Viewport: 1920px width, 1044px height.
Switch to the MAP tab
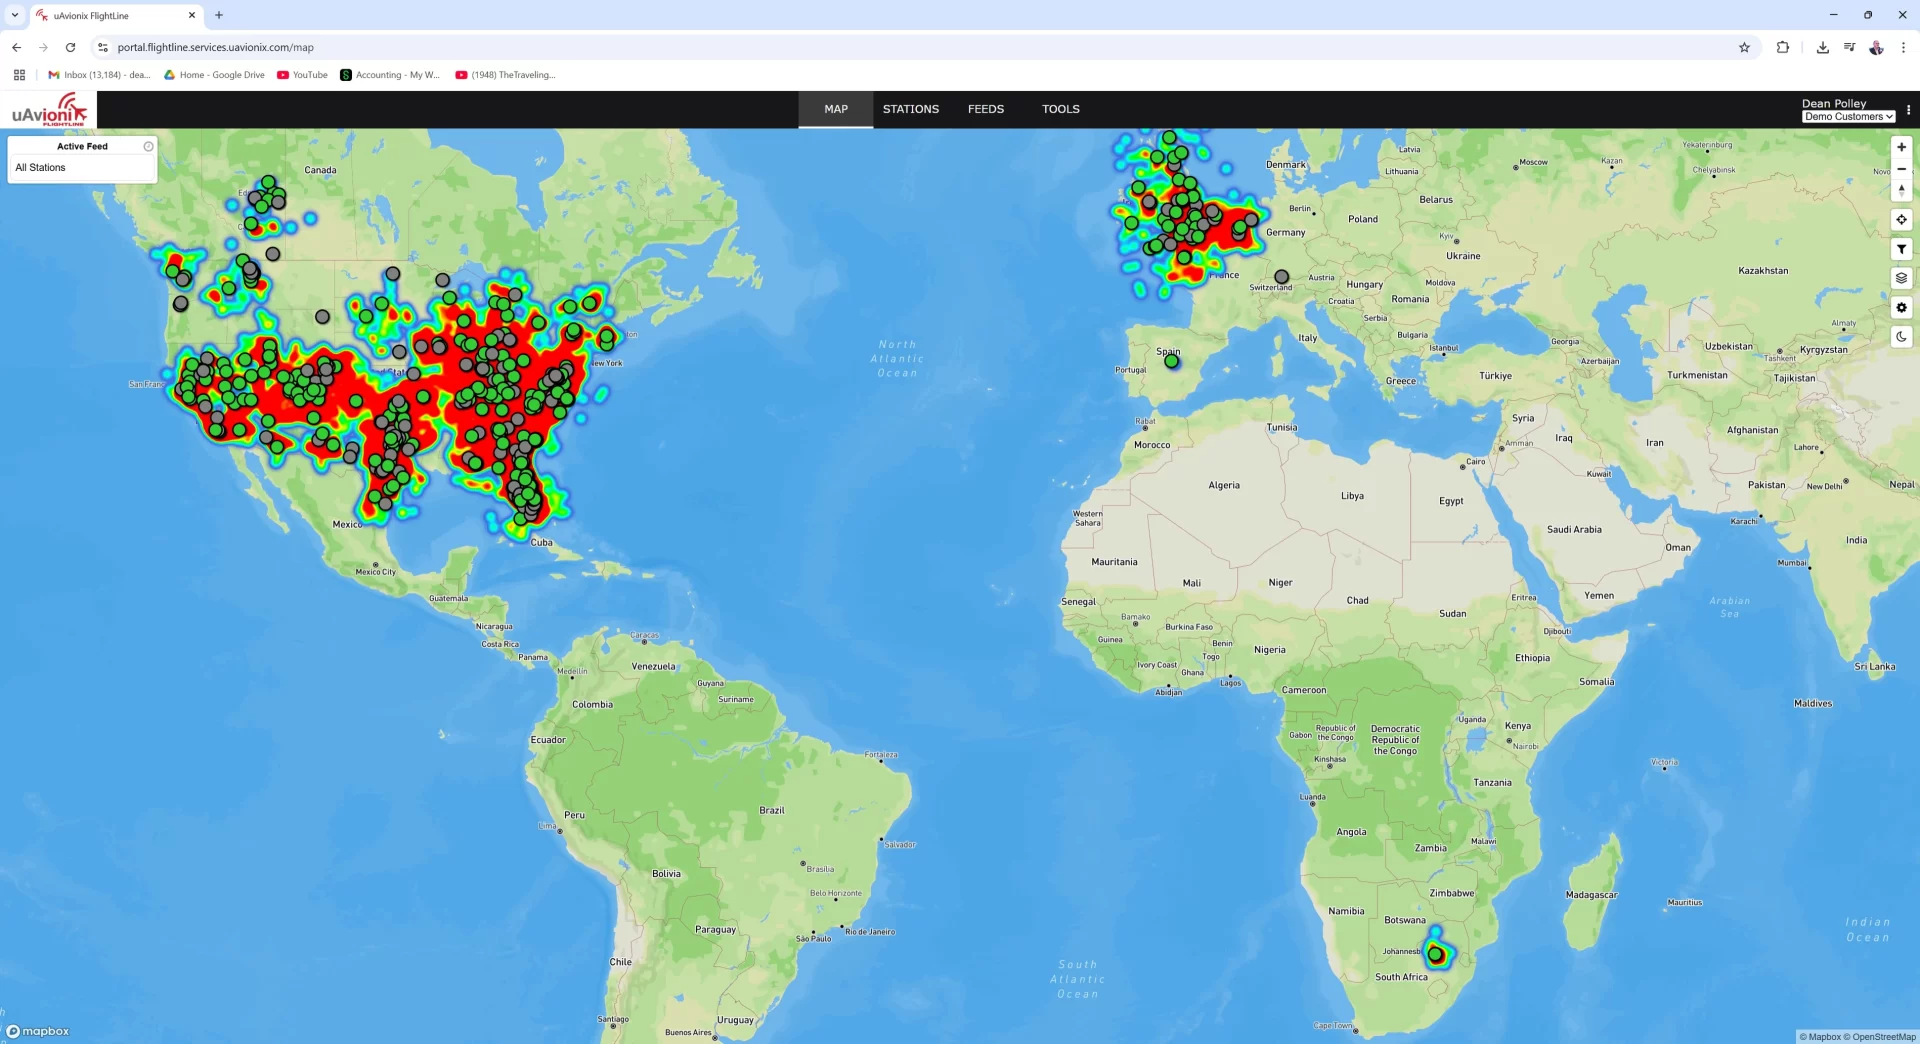(x=836, y=109)
